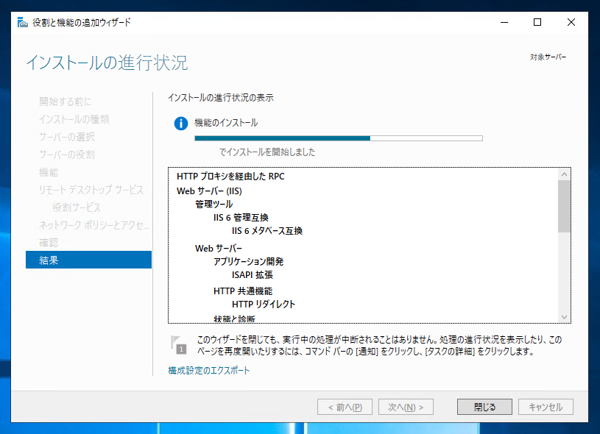Click the 機能のインストール status text
Viewport: 600px width, 434px height.
click(226, 123)
